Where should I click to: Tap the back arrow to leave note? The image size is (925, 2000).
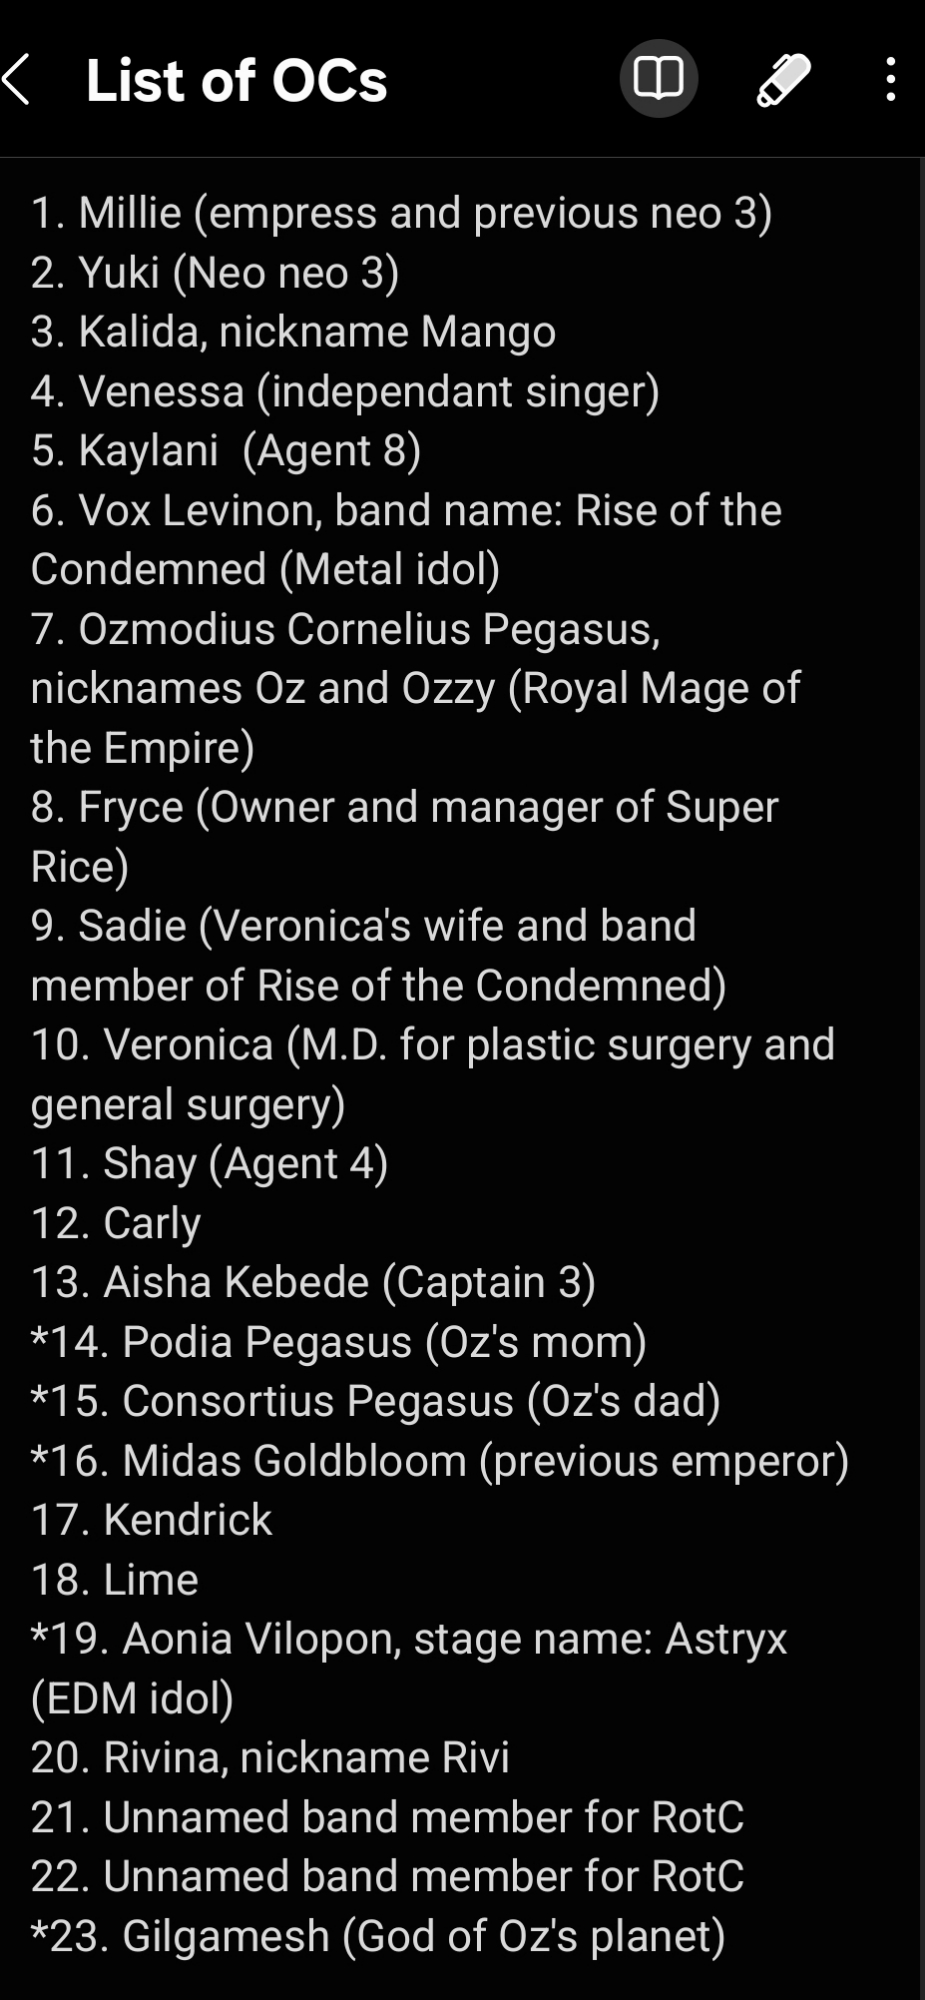click(18, 80)
